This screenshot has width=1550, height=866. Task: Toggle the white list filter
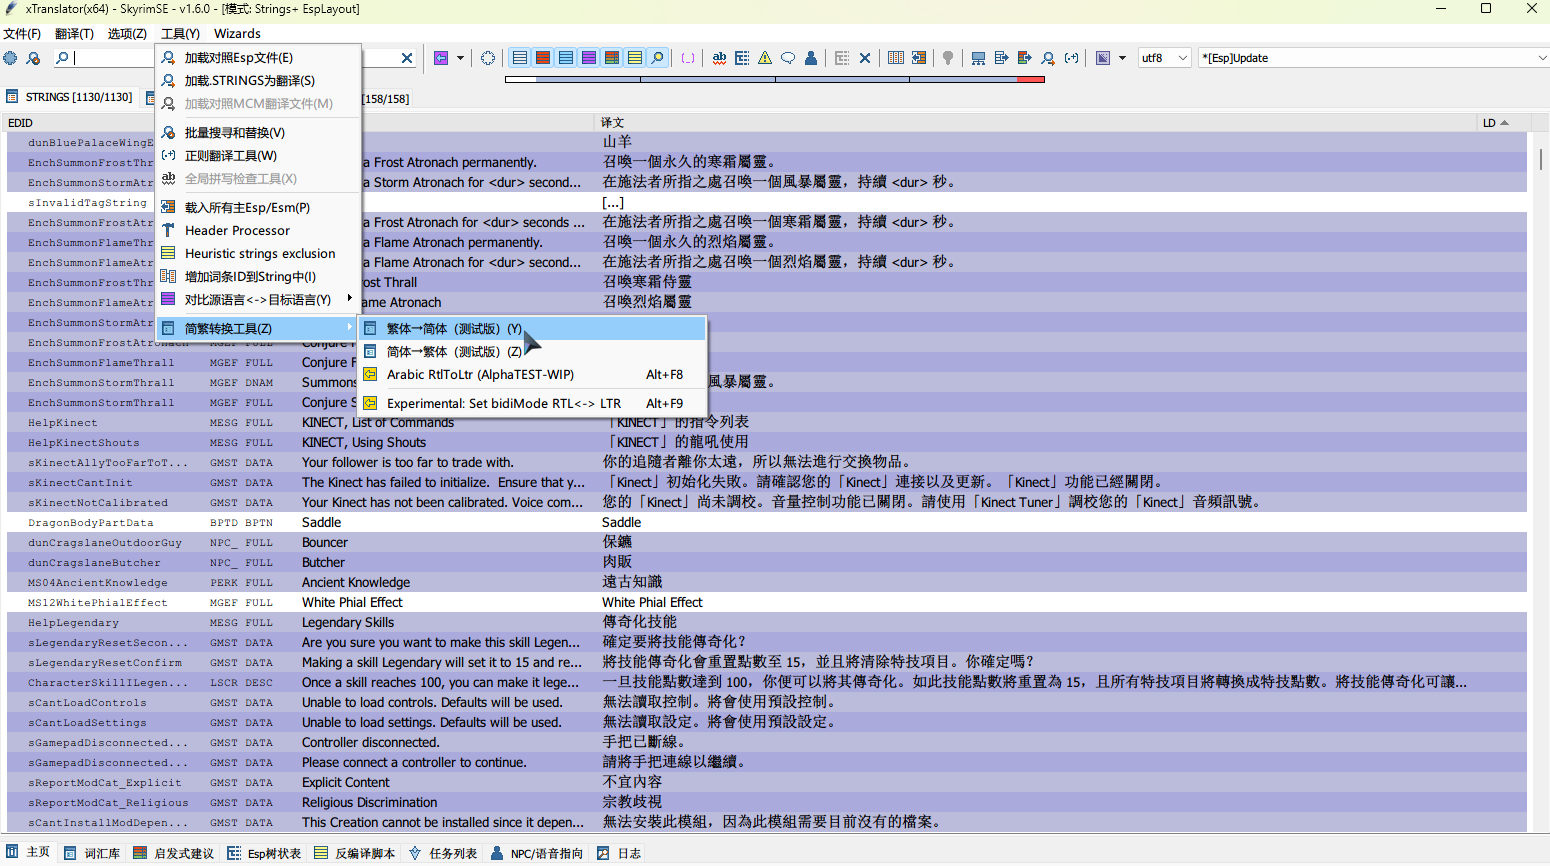(520, 58)
